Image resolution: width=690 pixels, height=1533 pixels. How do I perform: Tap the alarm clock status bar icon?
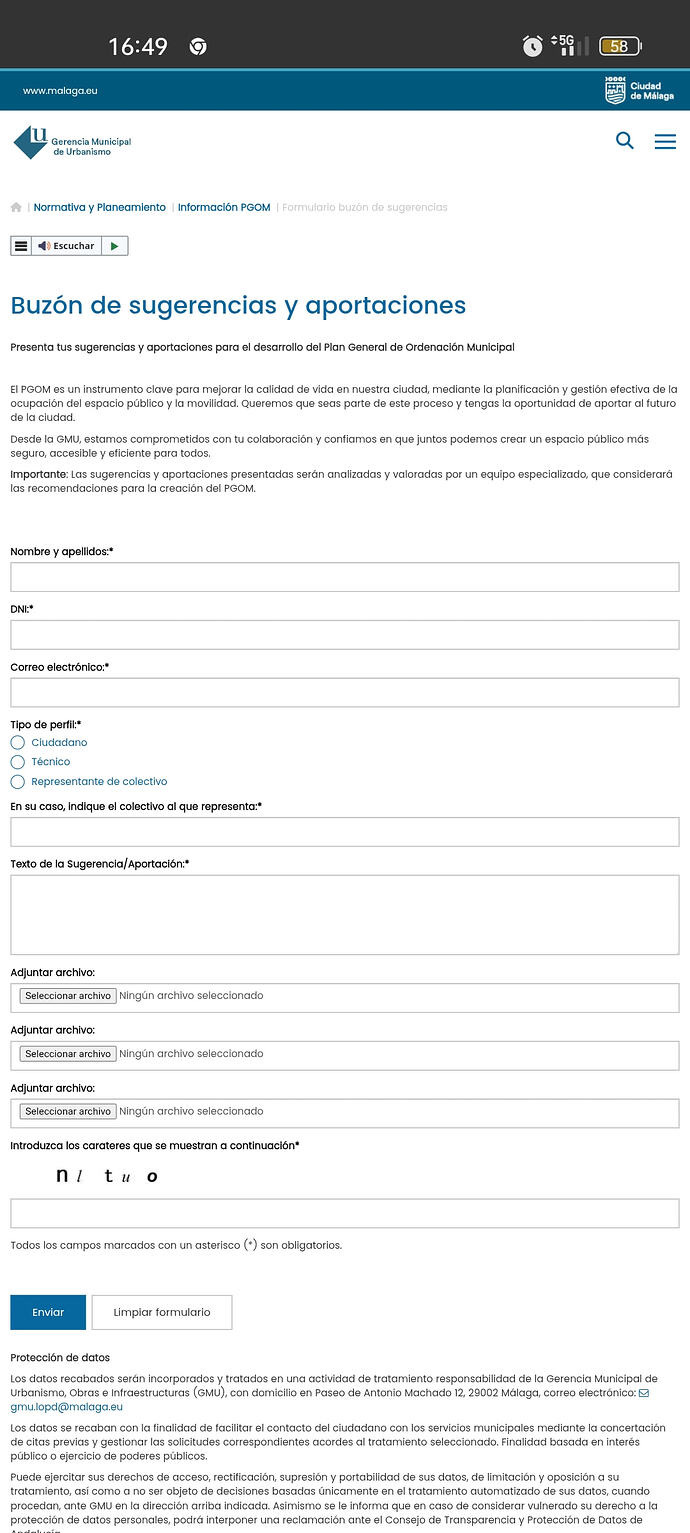532,45
